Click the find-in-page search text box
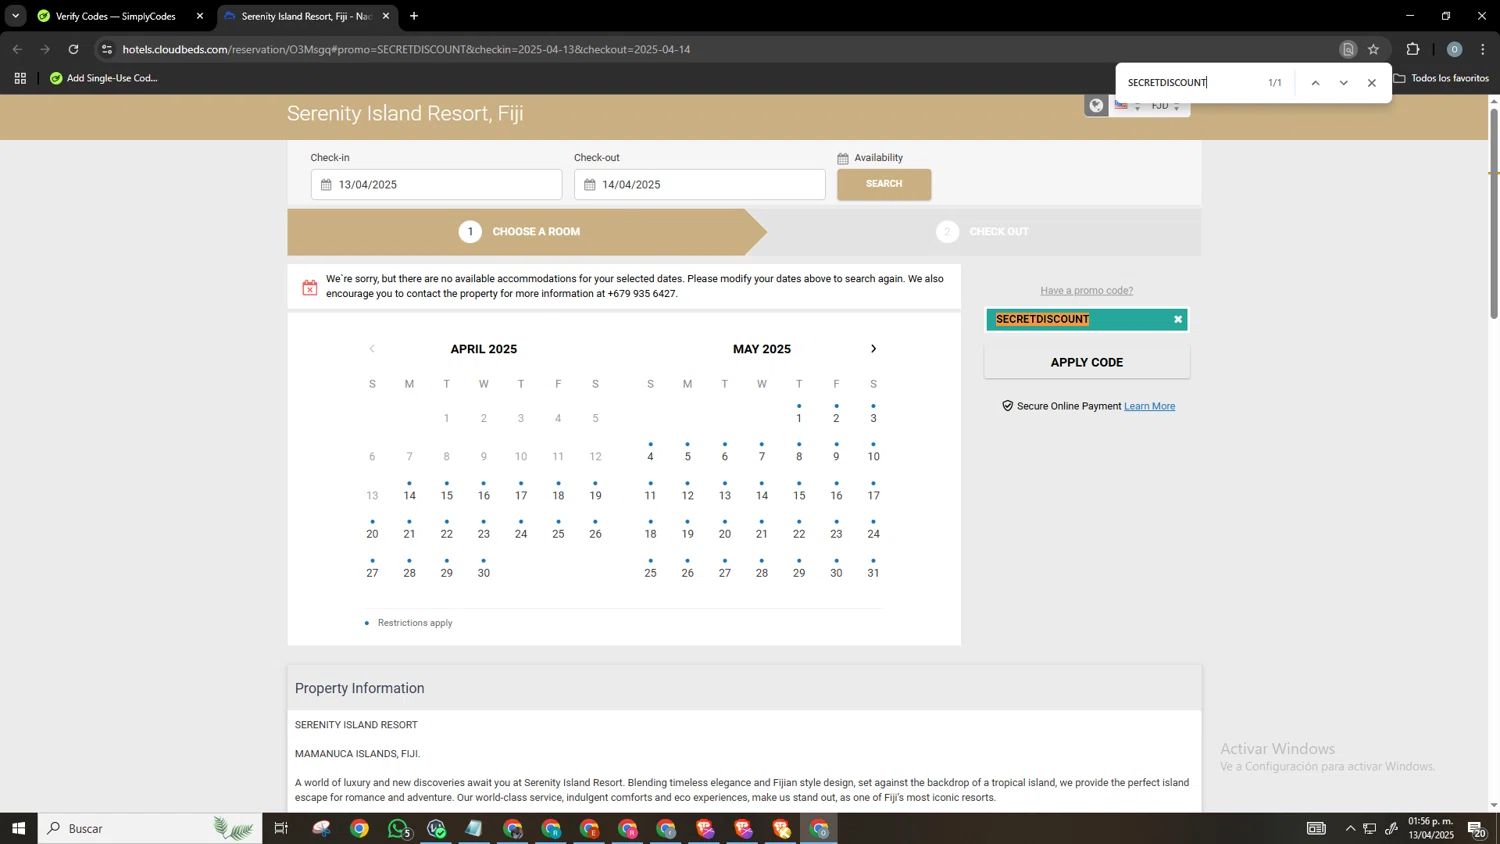The image size is (1500, 844). 1190,83
